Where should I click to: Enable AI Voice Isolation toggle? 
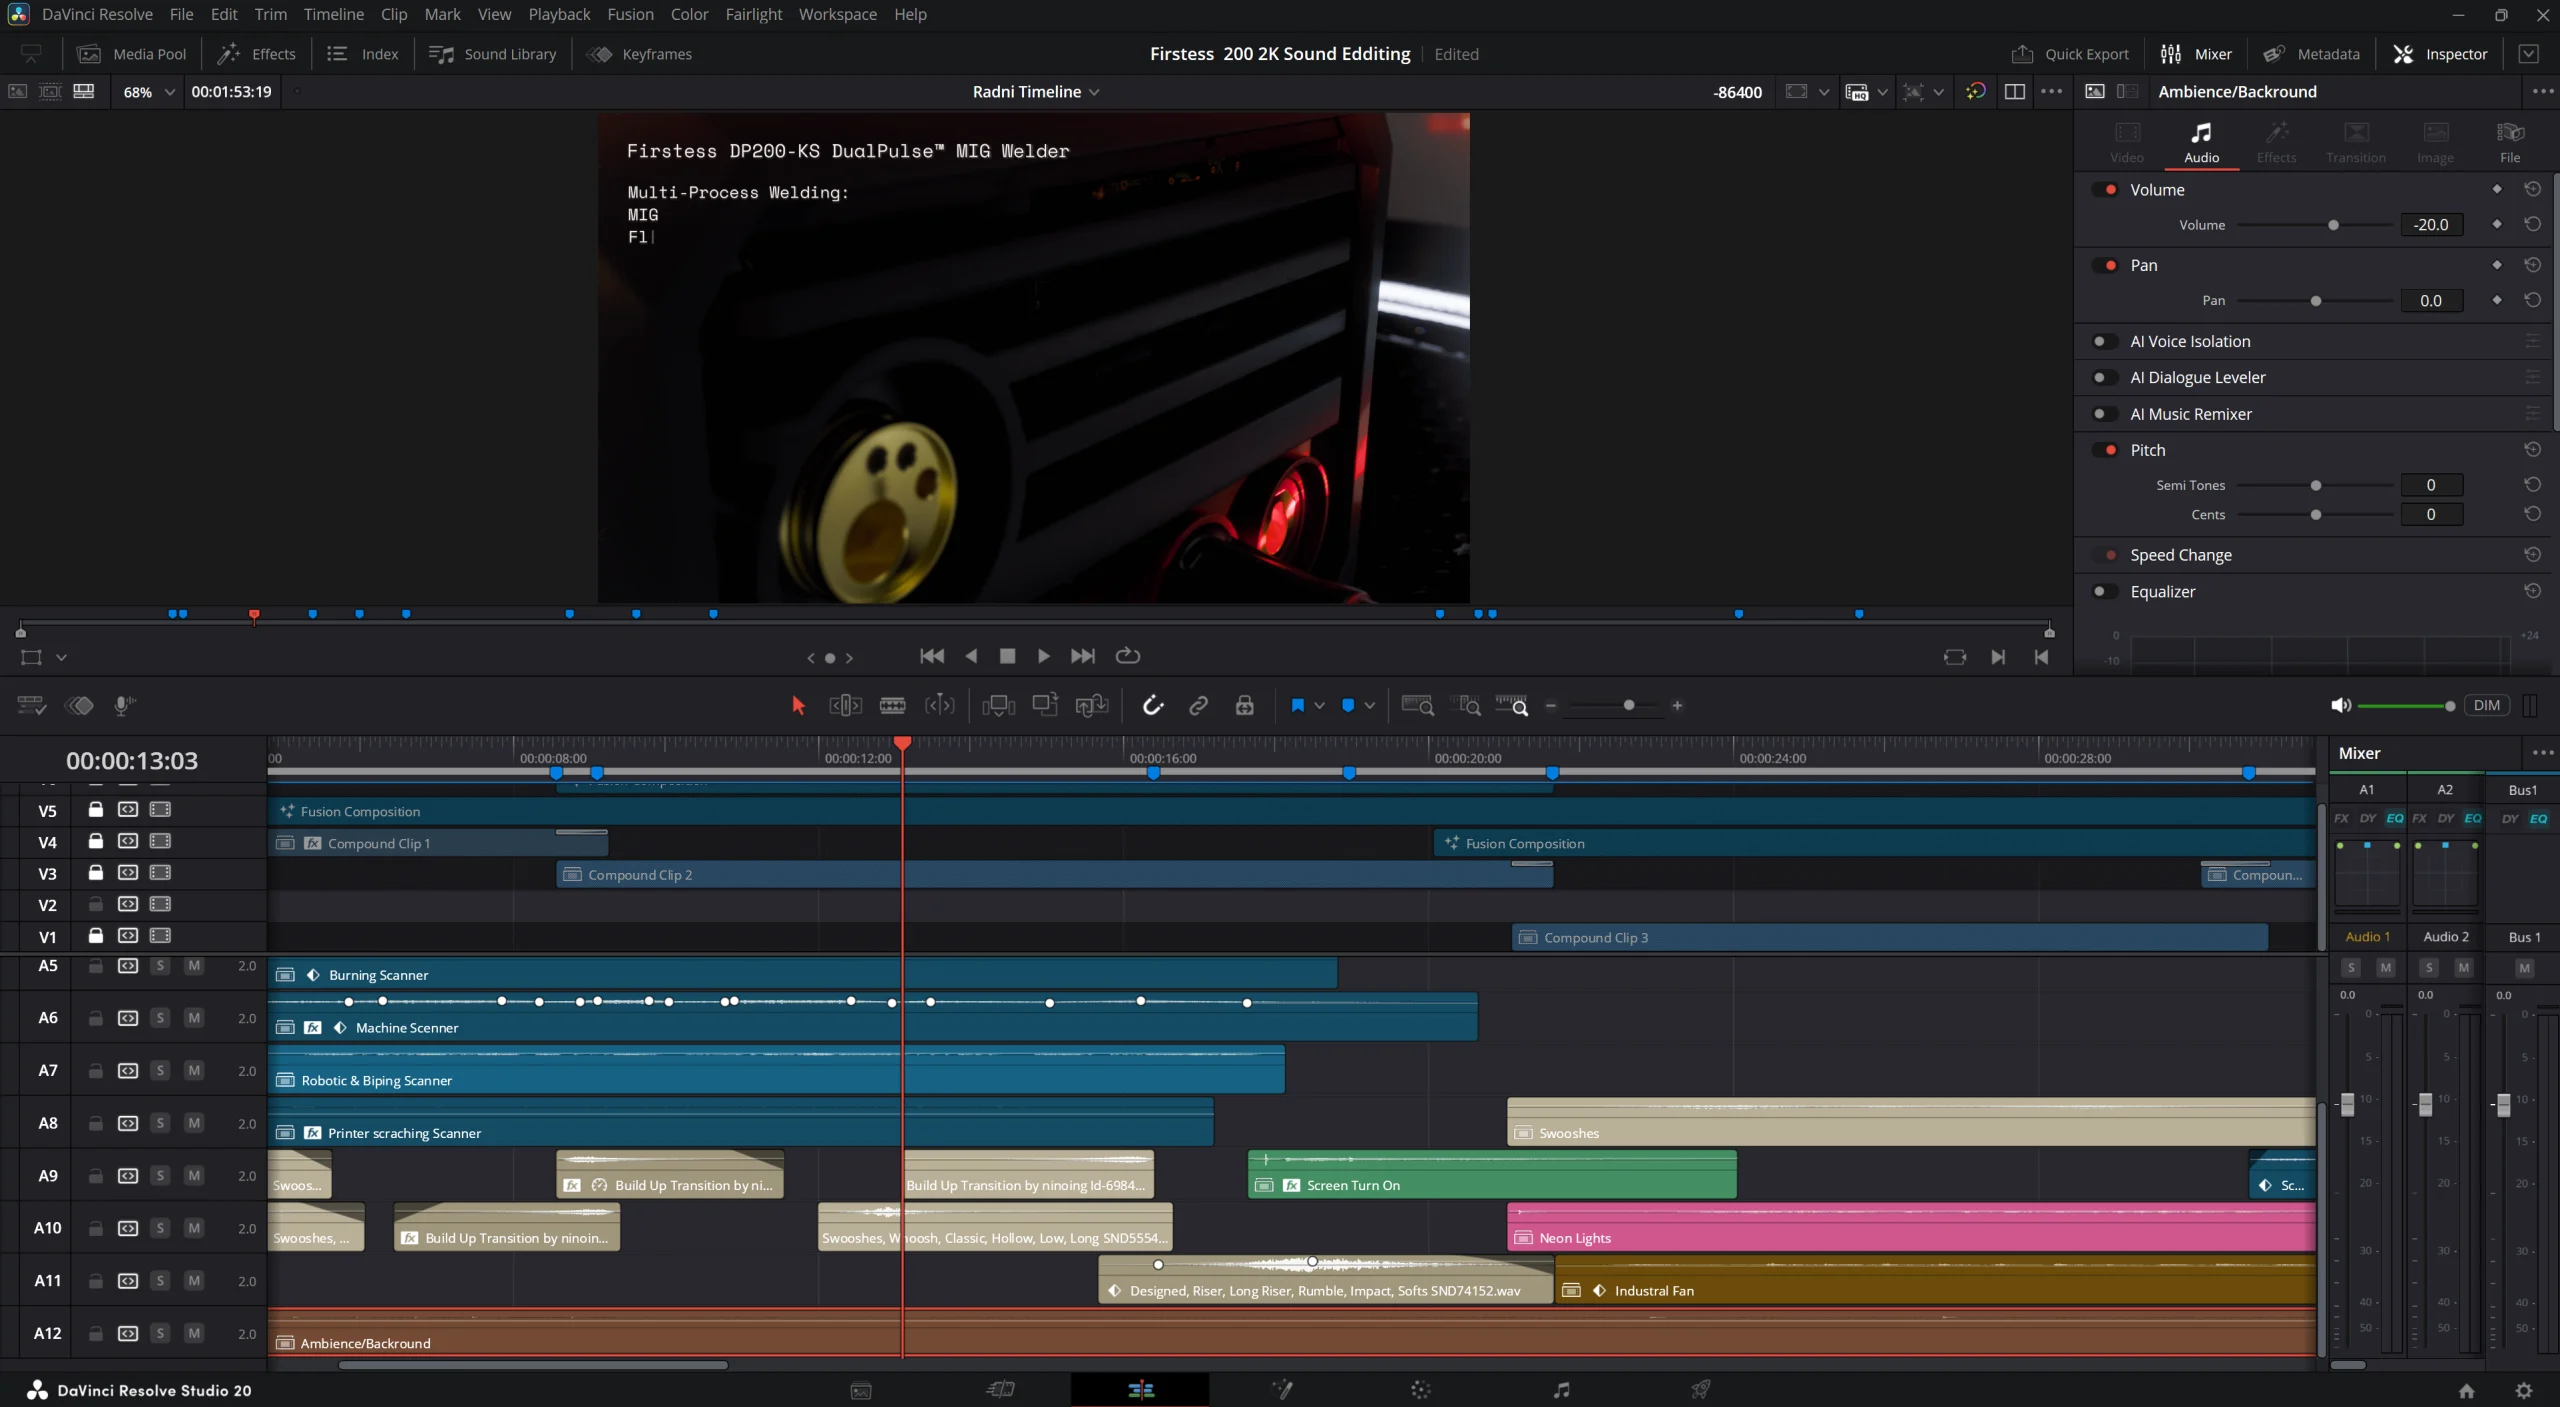2105,341
